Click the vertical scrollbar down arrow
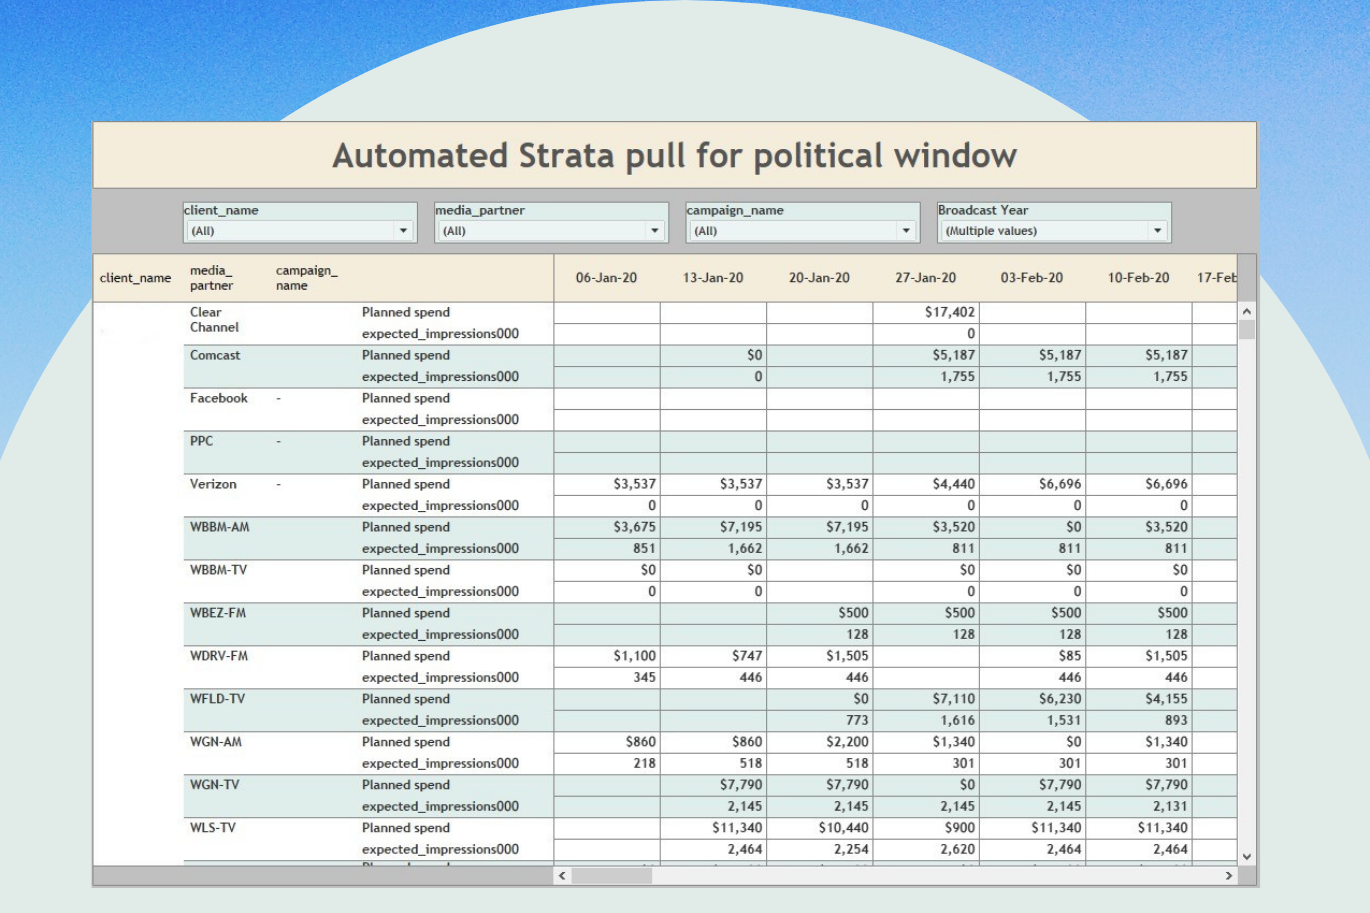The height and width of the screenshot is (913, 1370). click(1247, 856)
